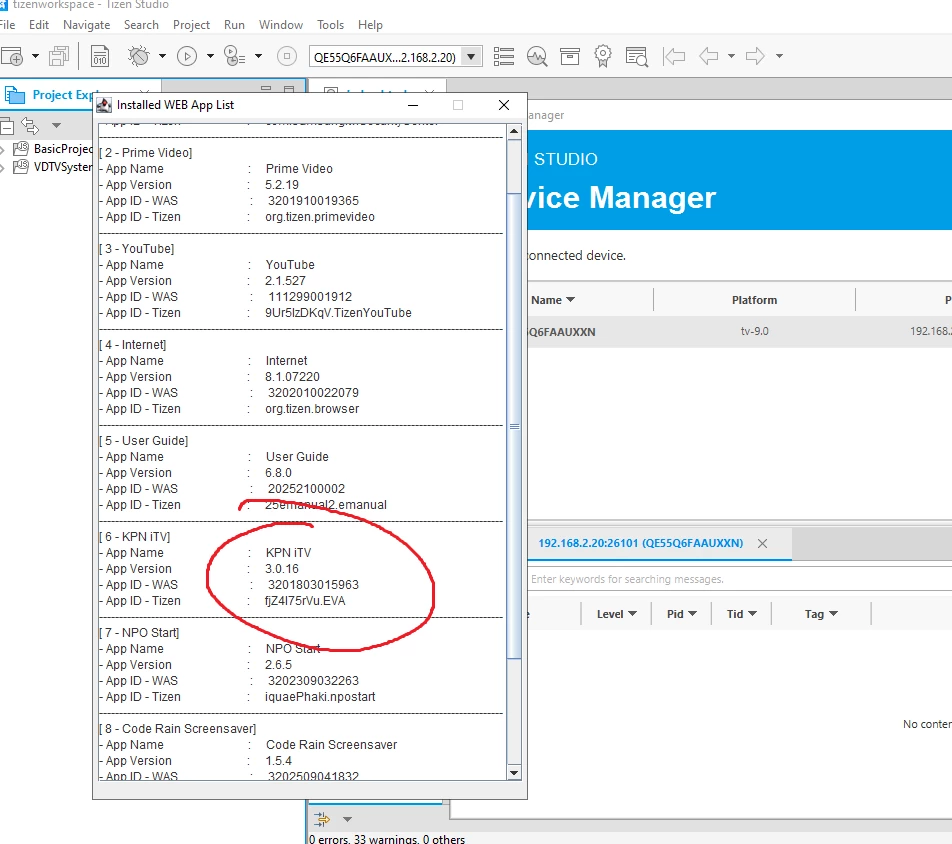This screenshot has width=952, height=844.
Task: Click the New project toolbar icon
Action: pos(12,56)
